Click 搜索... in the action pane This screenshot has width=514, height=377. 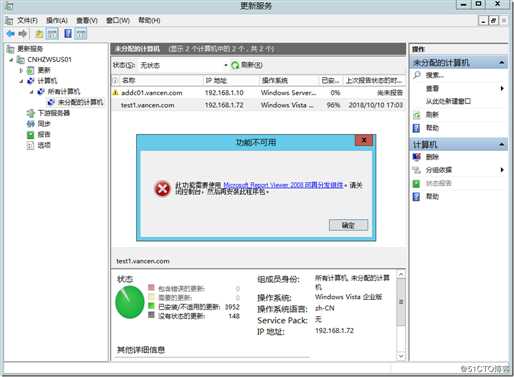[x=435, y=75]
